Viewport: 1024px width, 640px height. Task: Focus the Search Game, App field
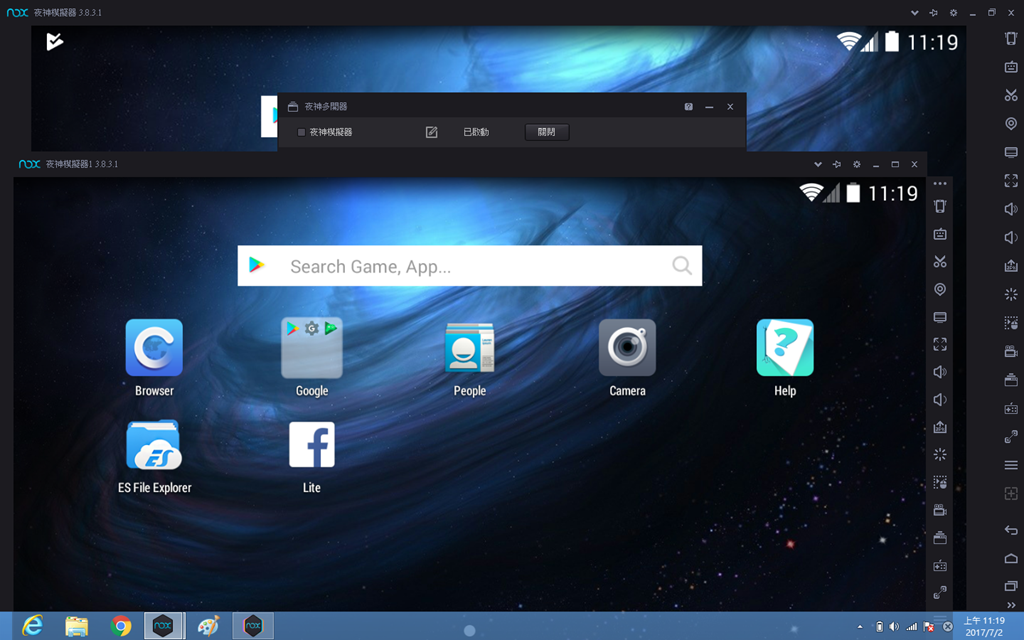[x=470, y=266]
